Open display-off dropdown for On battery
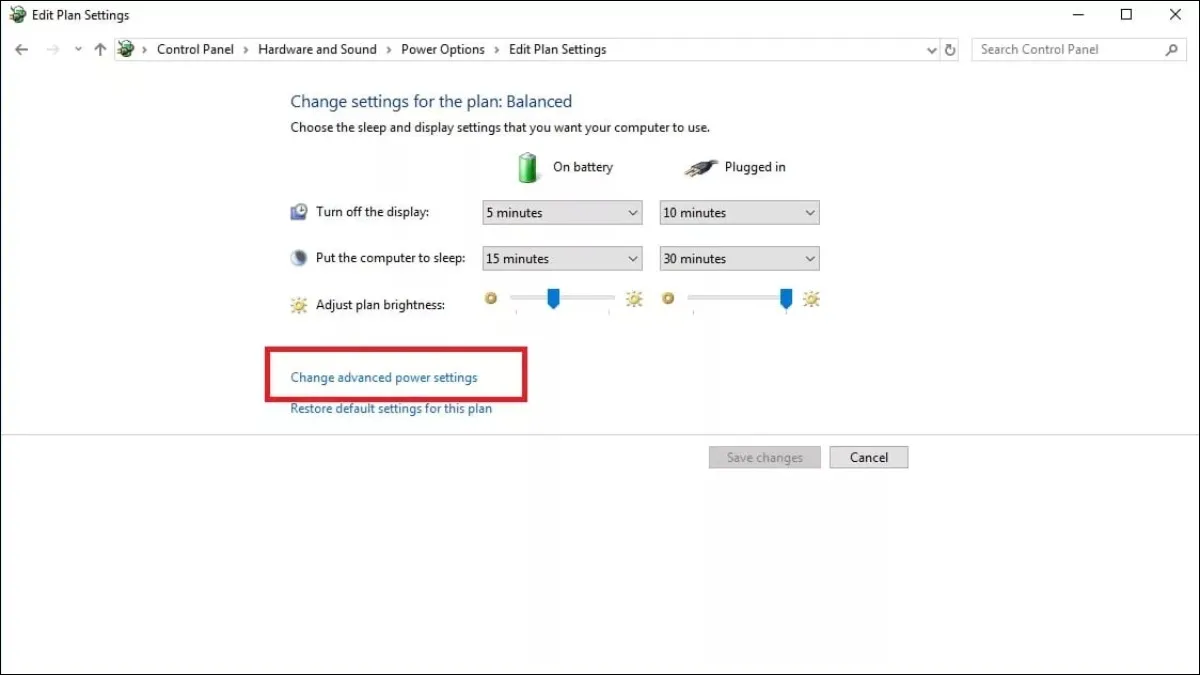This screenshot has width=1200, height=675. point(562,213)
